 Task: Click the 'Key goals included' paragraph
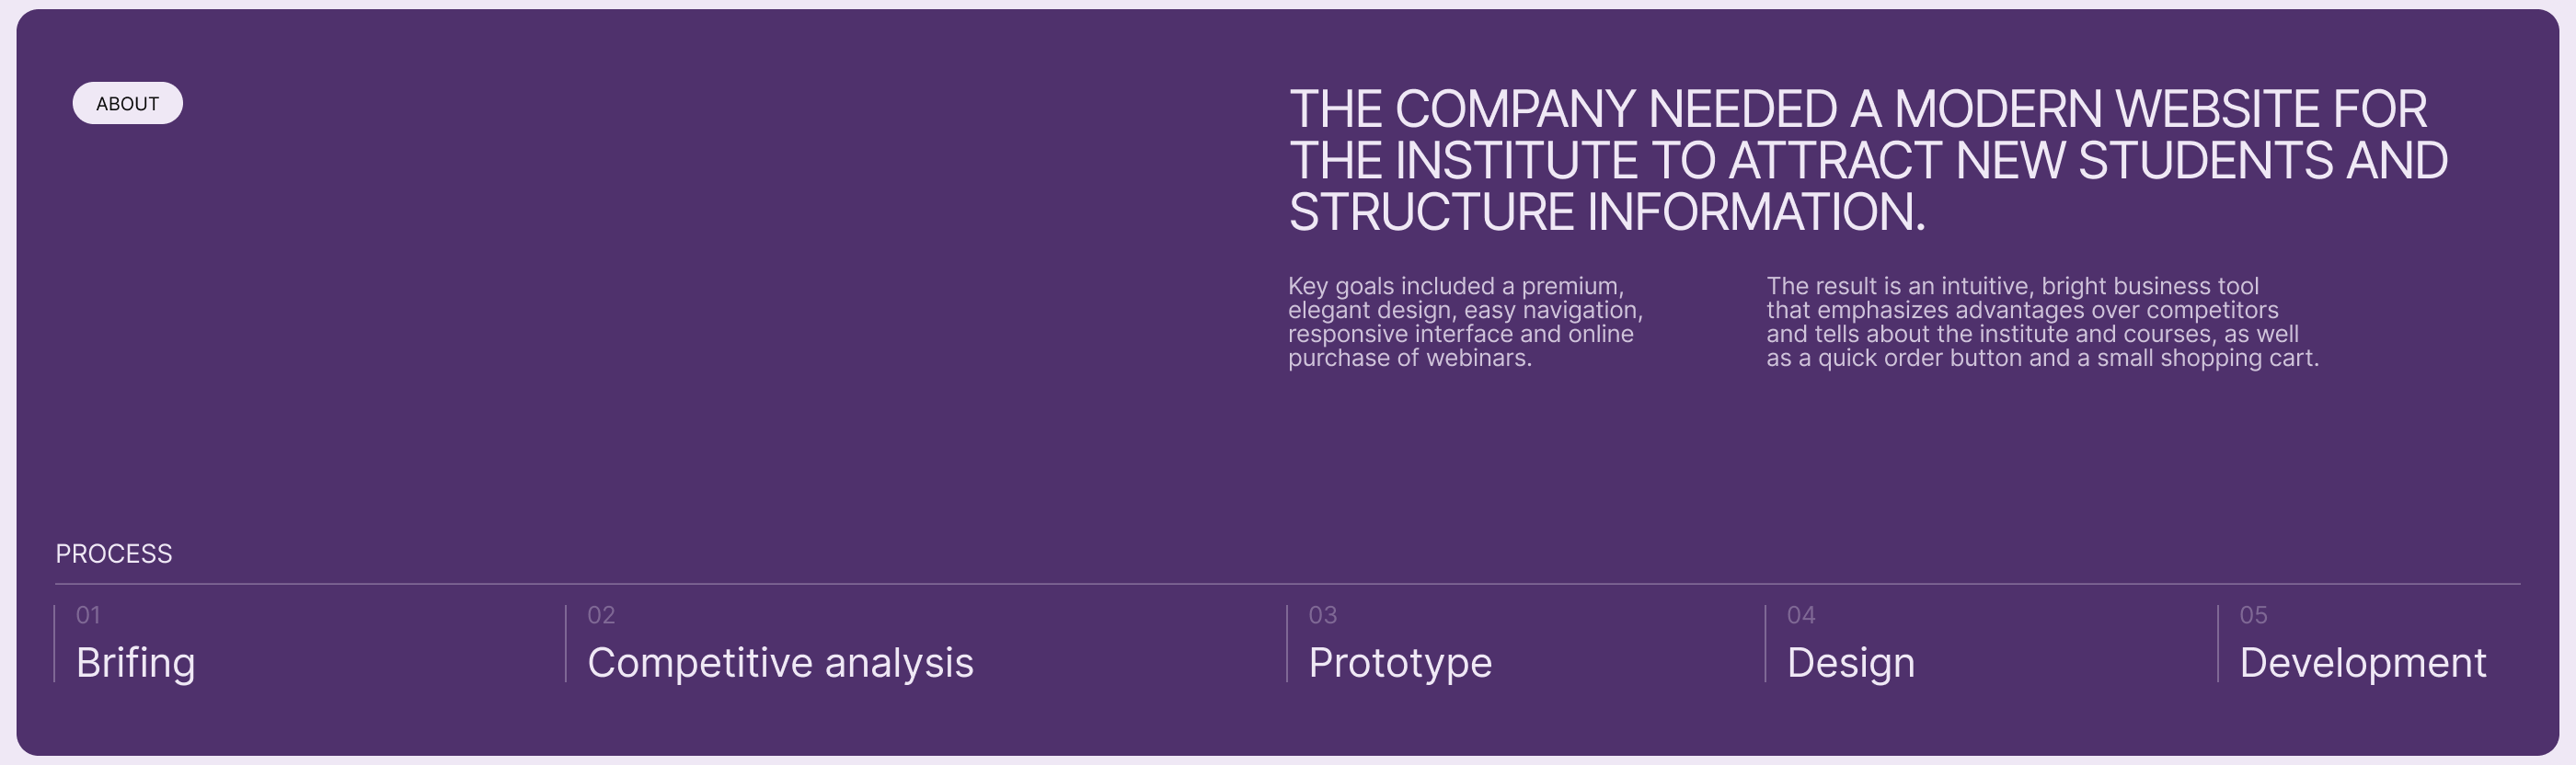coord(1464,322)
